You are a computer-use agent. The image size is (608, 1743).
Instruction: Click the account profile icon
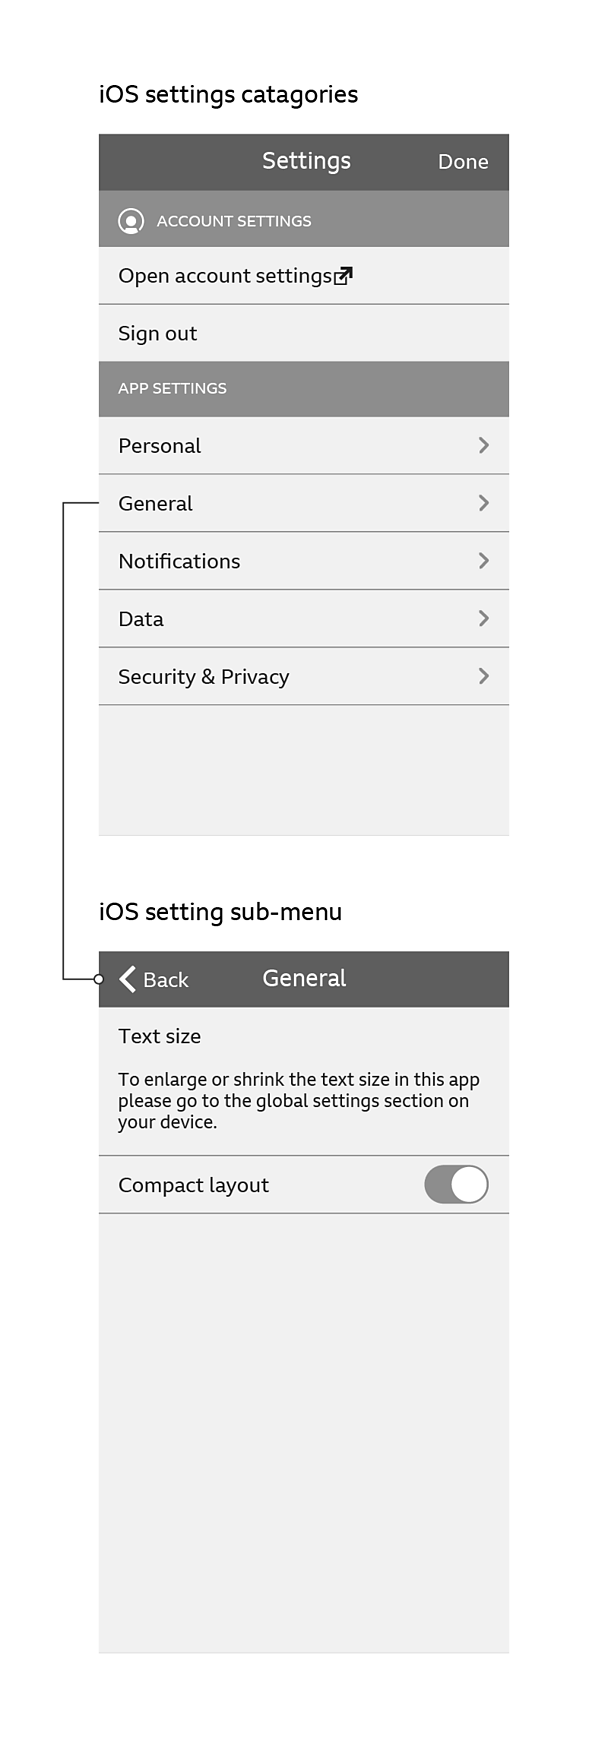(131, 221)
